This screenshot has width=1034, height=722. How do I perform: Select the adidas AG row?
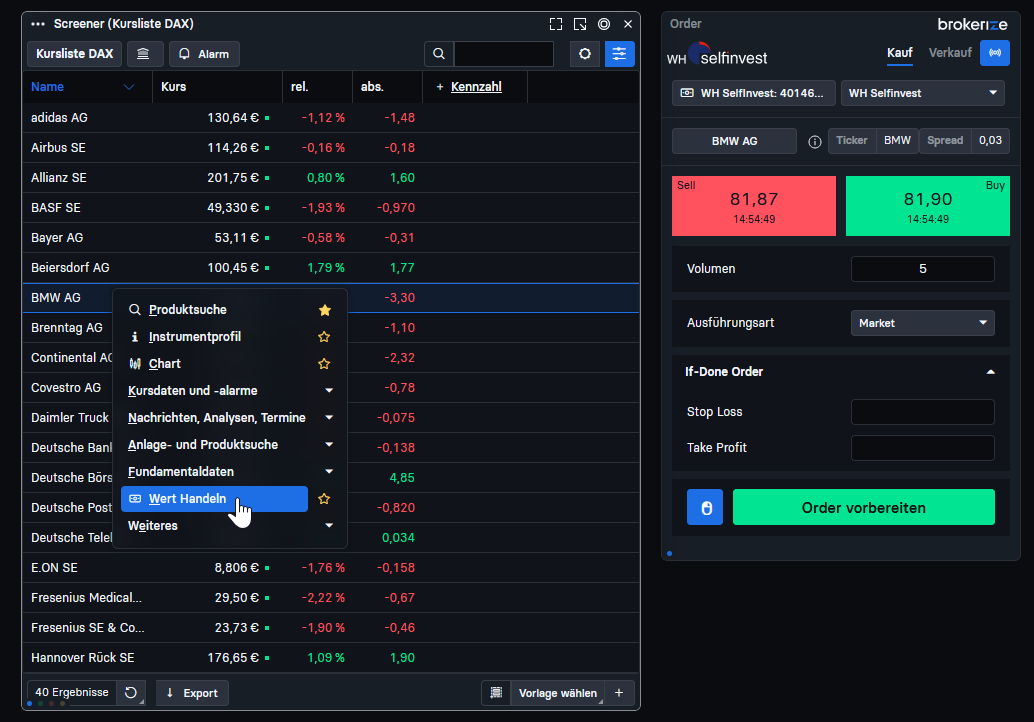coord(330,118)
